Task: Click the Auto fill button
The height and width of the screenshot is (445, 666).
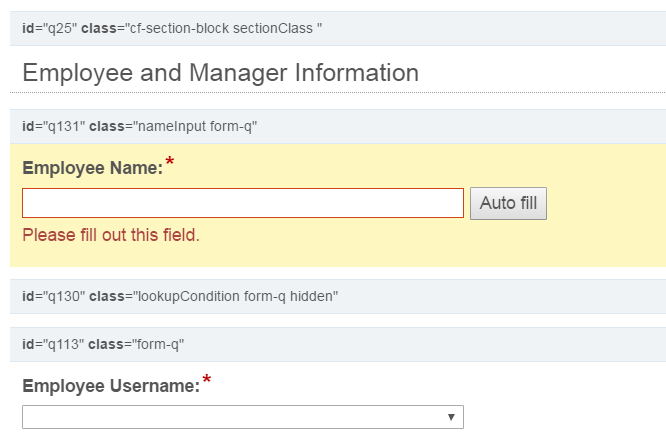Action: (x=508, y=203)
